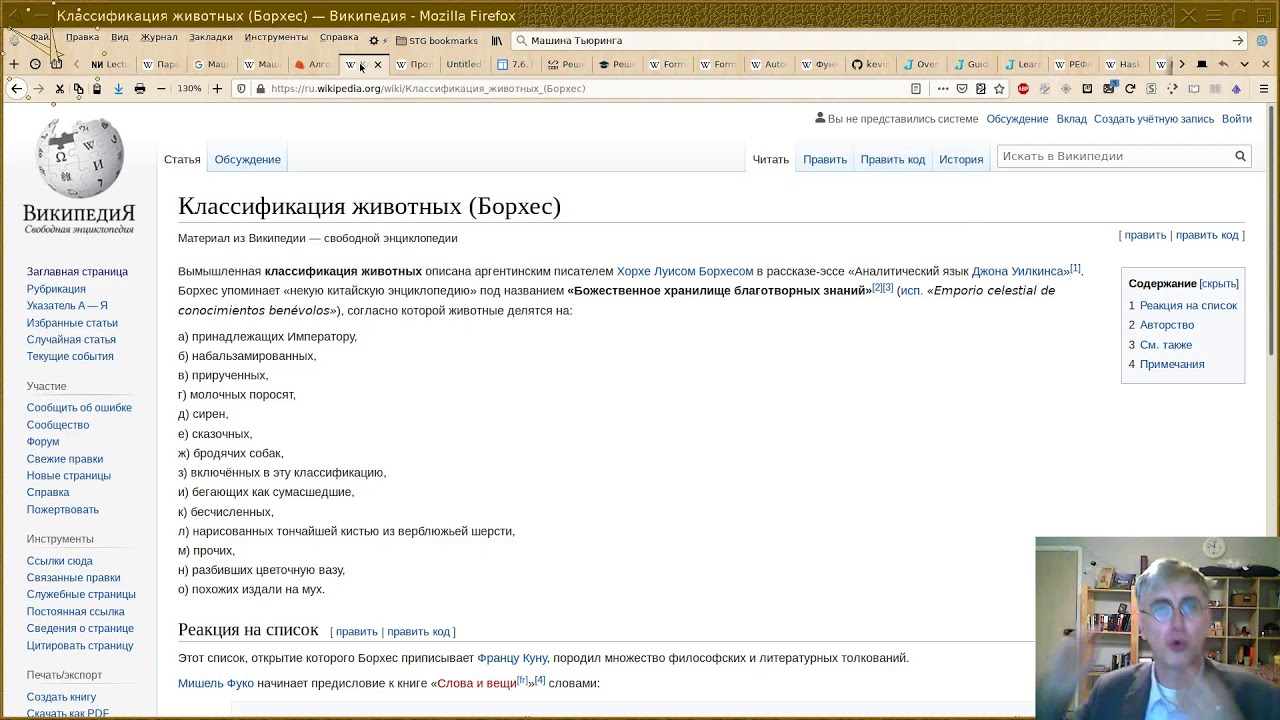This screenshot has height=720, width=1280.
Task: Open the Закладки menu
Action: coord(211,37)
